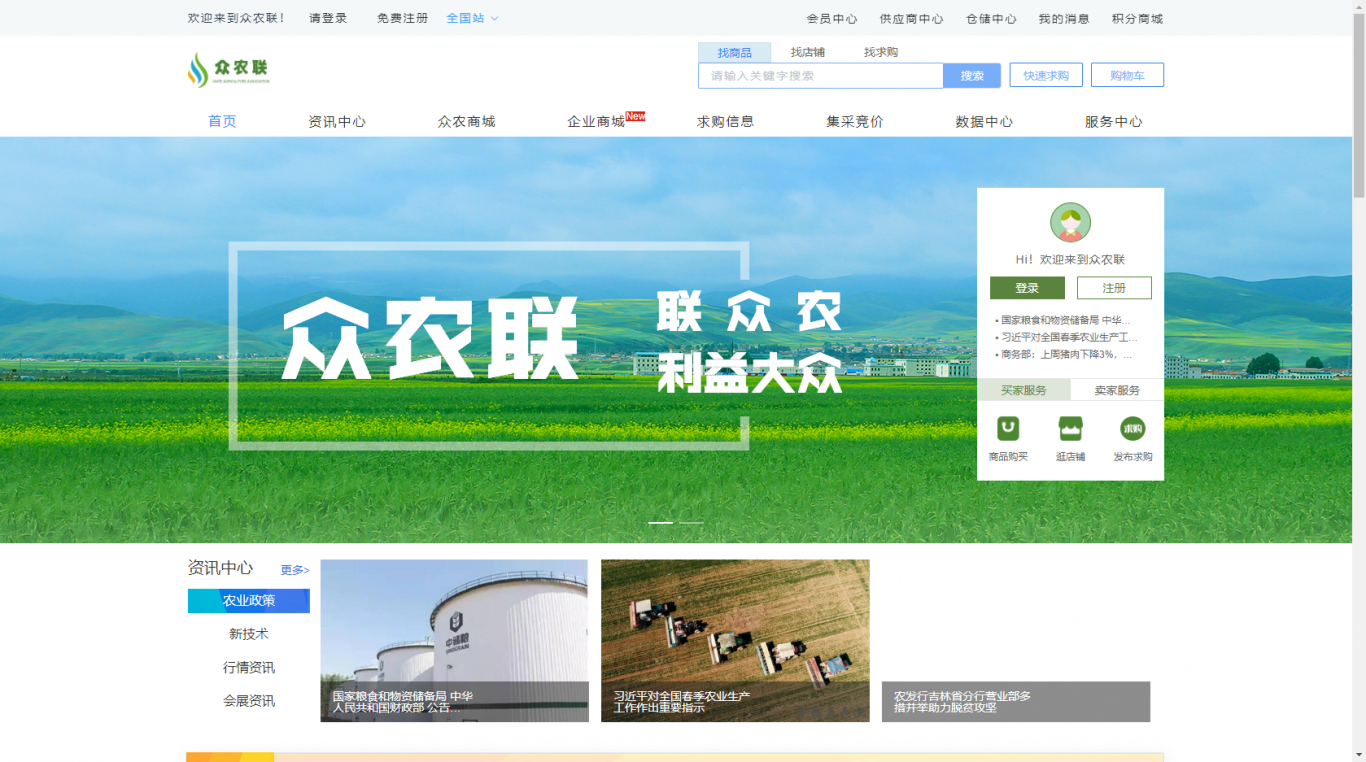This screenshot has width=1366, height=762.
Task: Go to 首页 in the navigation bar
Action: (x=222, y=121)
